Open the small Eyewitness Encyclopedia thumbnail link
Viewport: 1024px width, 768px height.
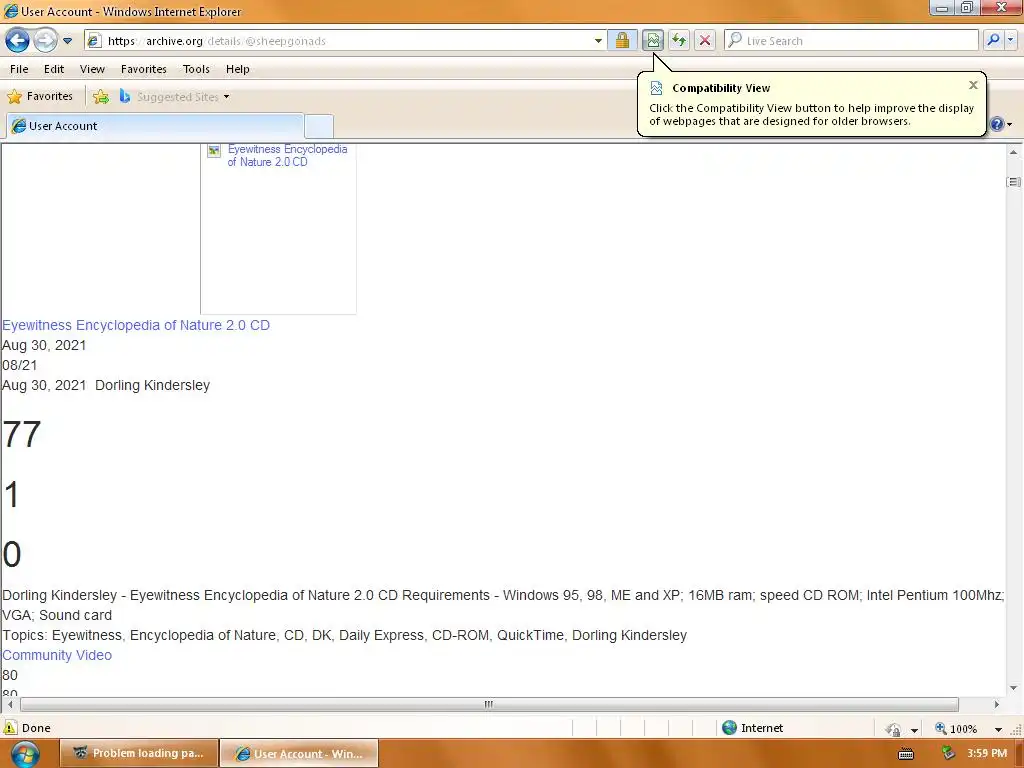(287, 155)
